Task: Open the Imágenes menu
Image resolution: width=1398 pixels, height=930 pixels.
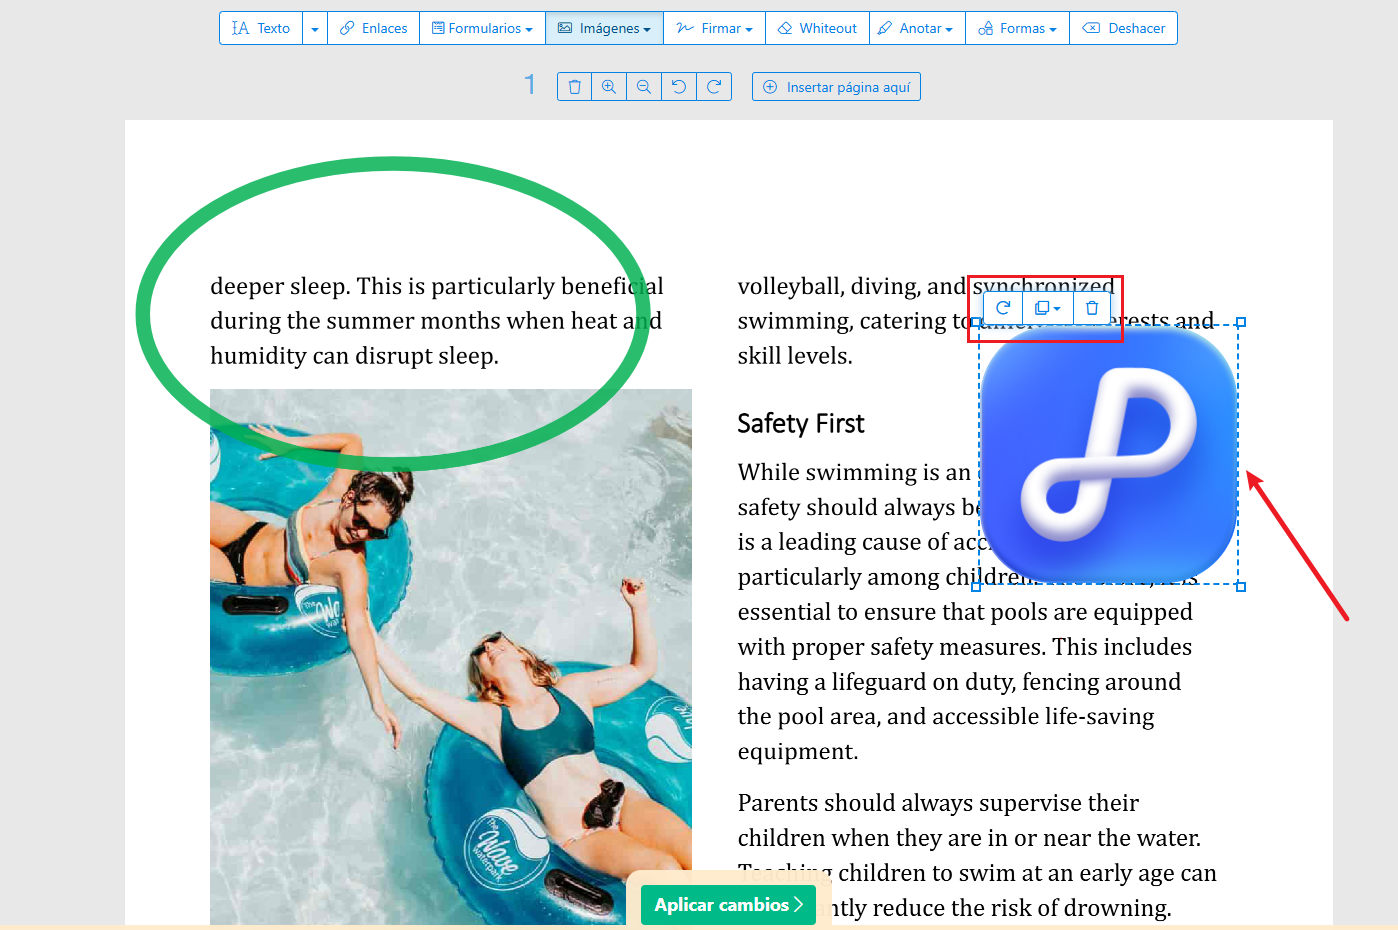Action: pos(605,29)
